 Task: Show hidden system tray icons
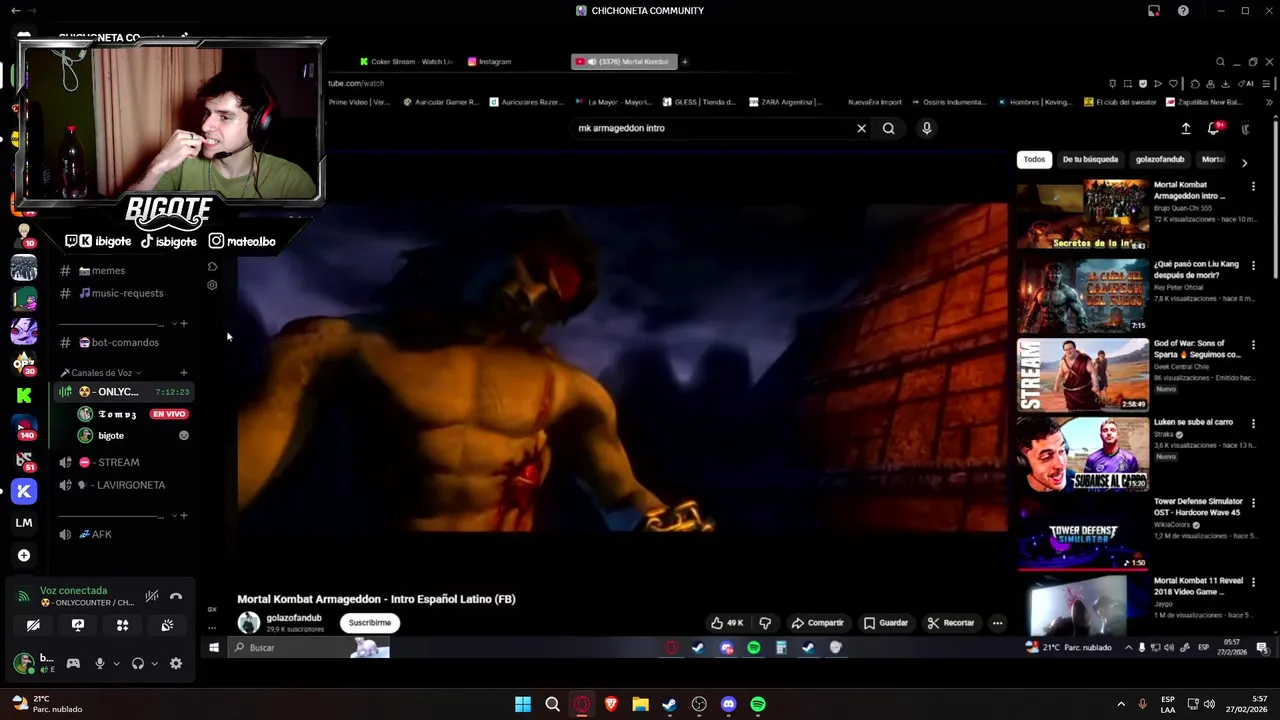click(x=1121, y=704)
